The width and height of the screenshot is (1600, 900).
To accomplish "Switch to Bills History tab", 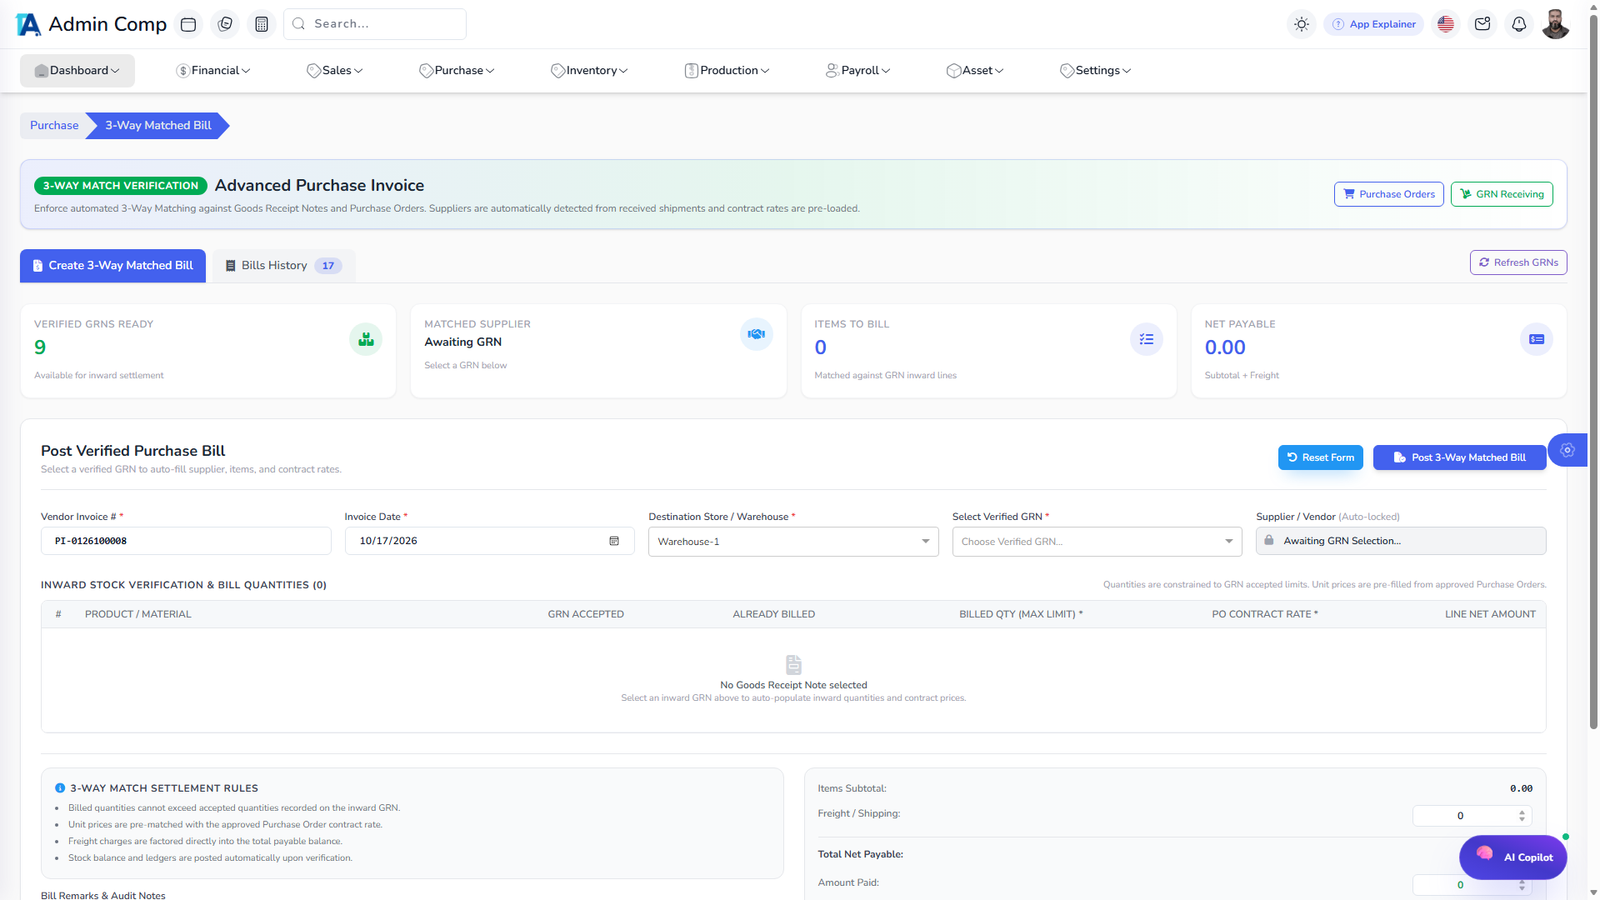I will click(x=284, y=266).
